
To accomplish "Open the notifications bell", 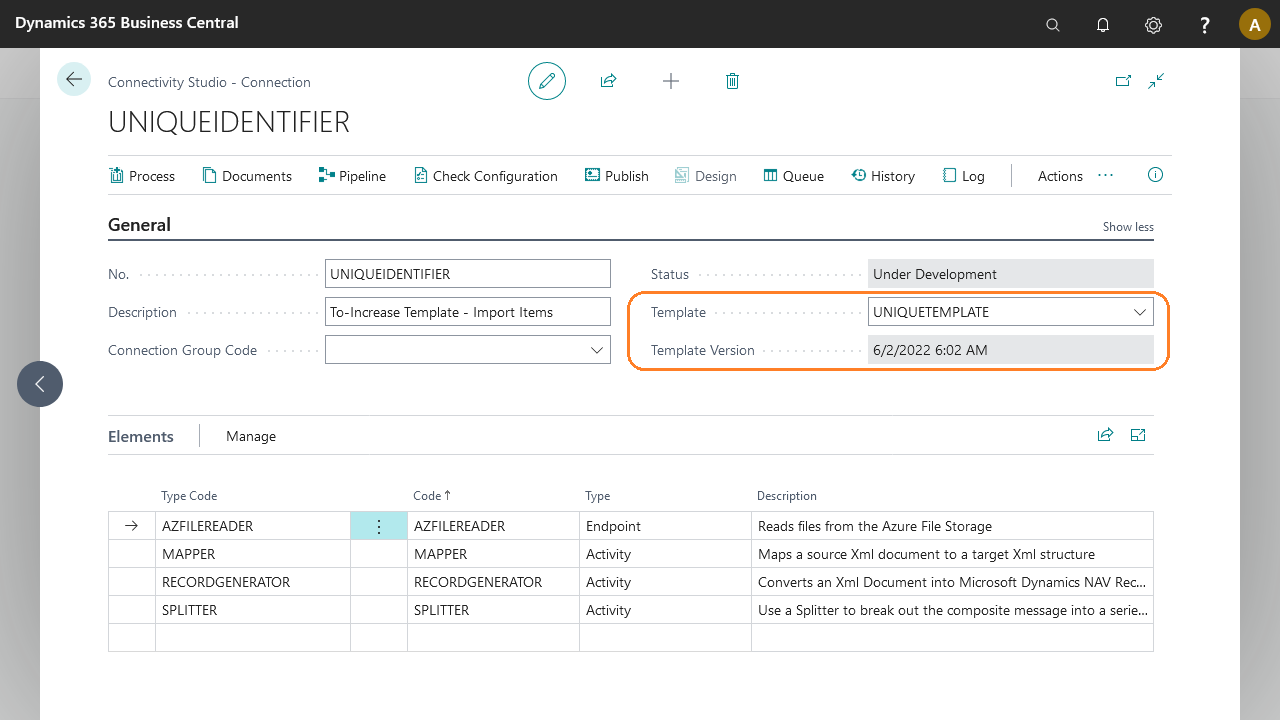I will coord(1103,25).
